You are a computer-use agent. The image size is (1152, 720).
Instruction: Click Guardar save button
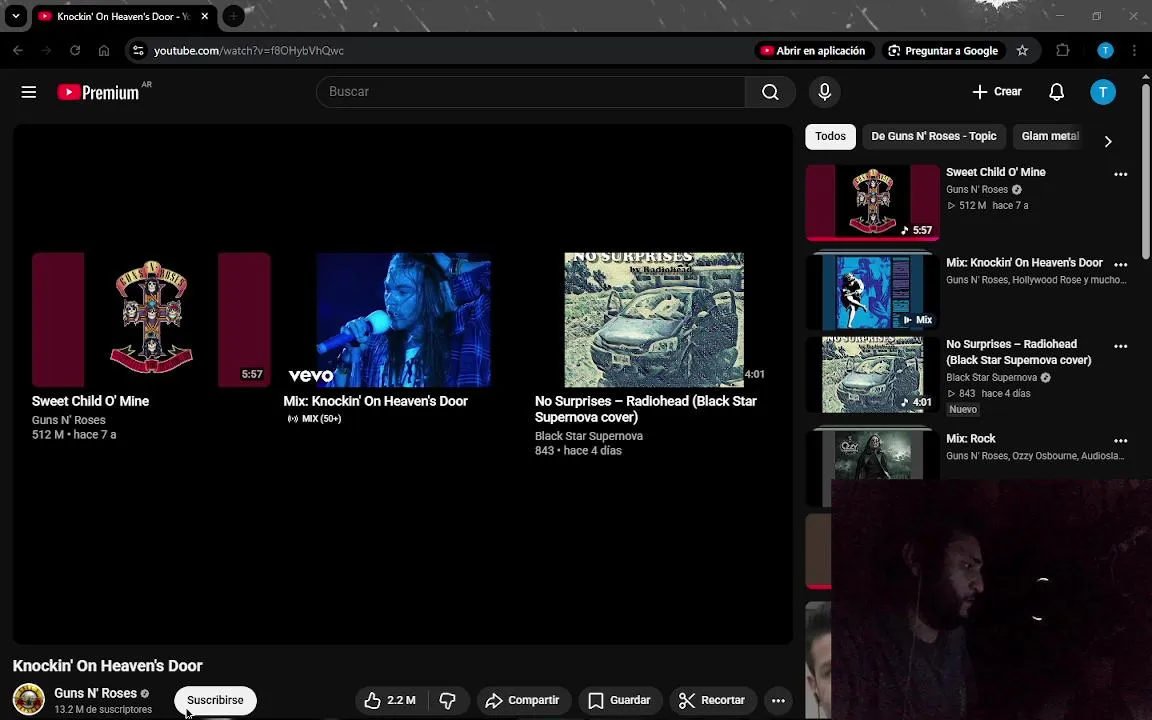(620, 700)
